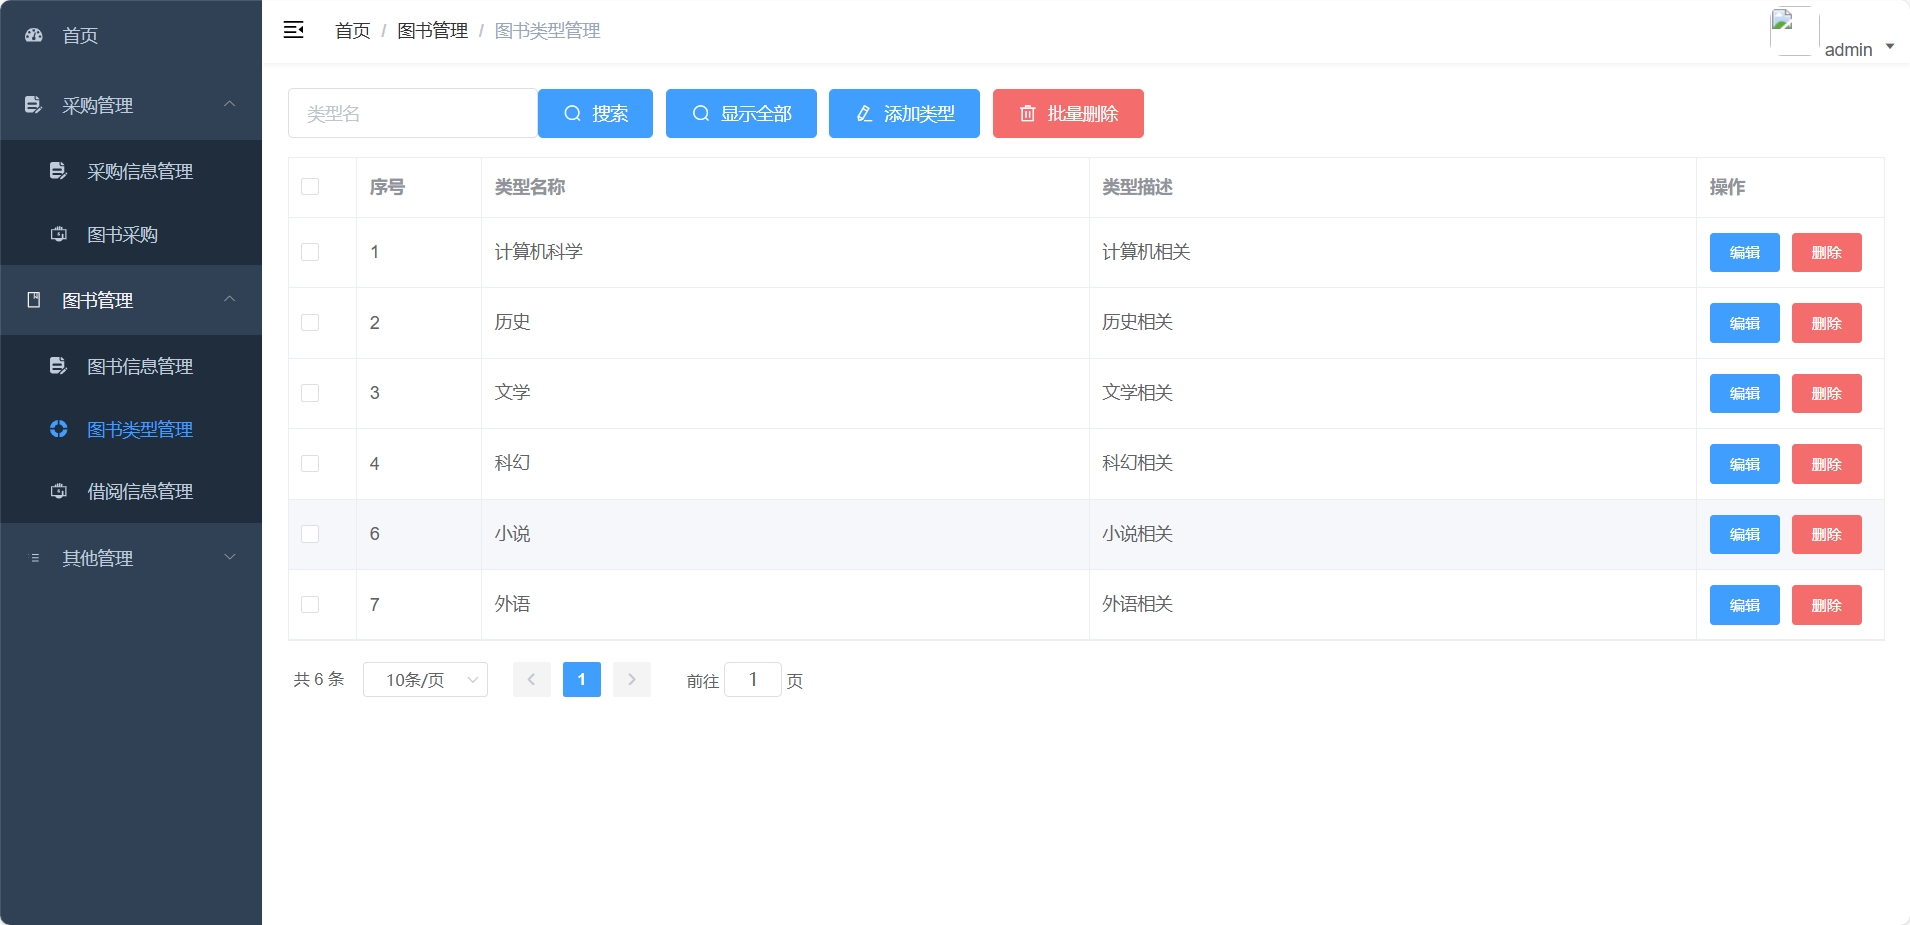Image resolution: width=1910 pixels, height=925 pixels.
Task: Click the 其他管理 list icon
Action: (35, 558)
